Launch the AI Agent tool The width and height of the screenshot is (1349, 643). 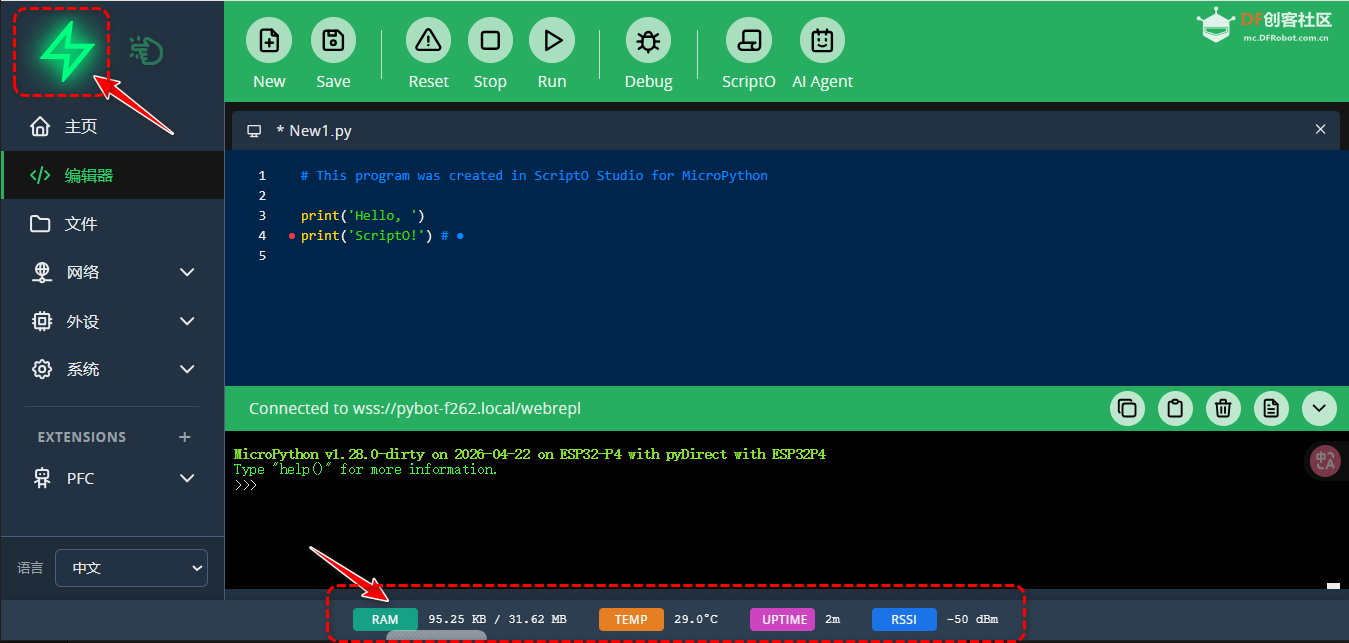(x=822, y=41)
